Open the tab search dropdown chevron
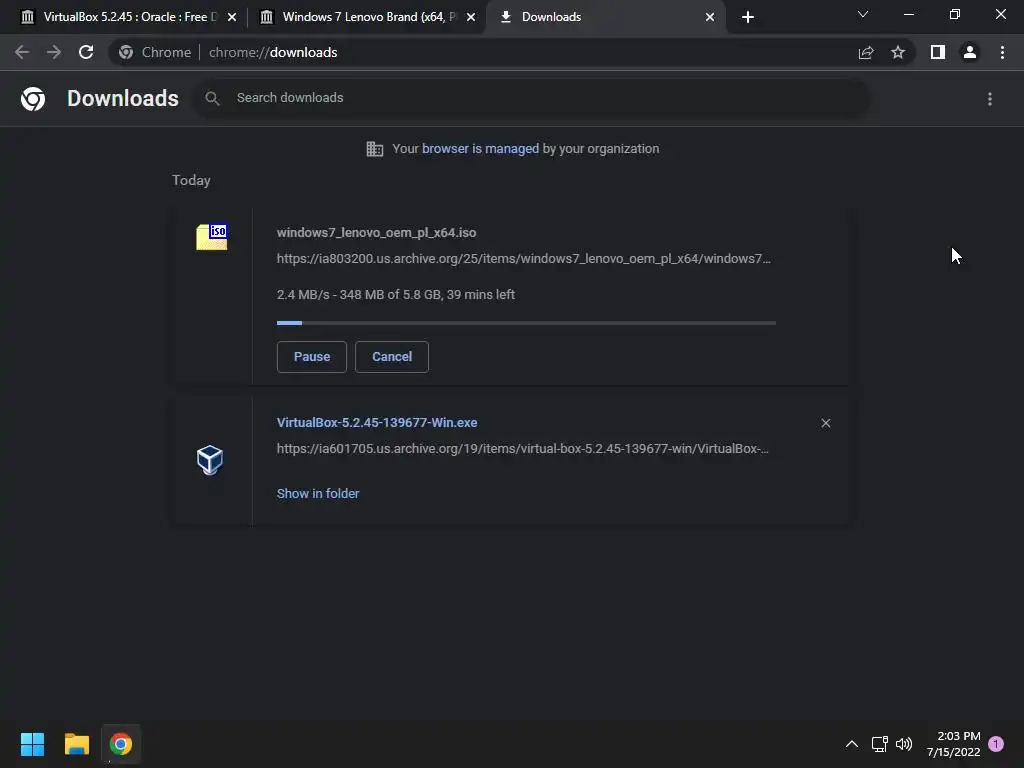 pyautogui.click(x=863, y=14)
